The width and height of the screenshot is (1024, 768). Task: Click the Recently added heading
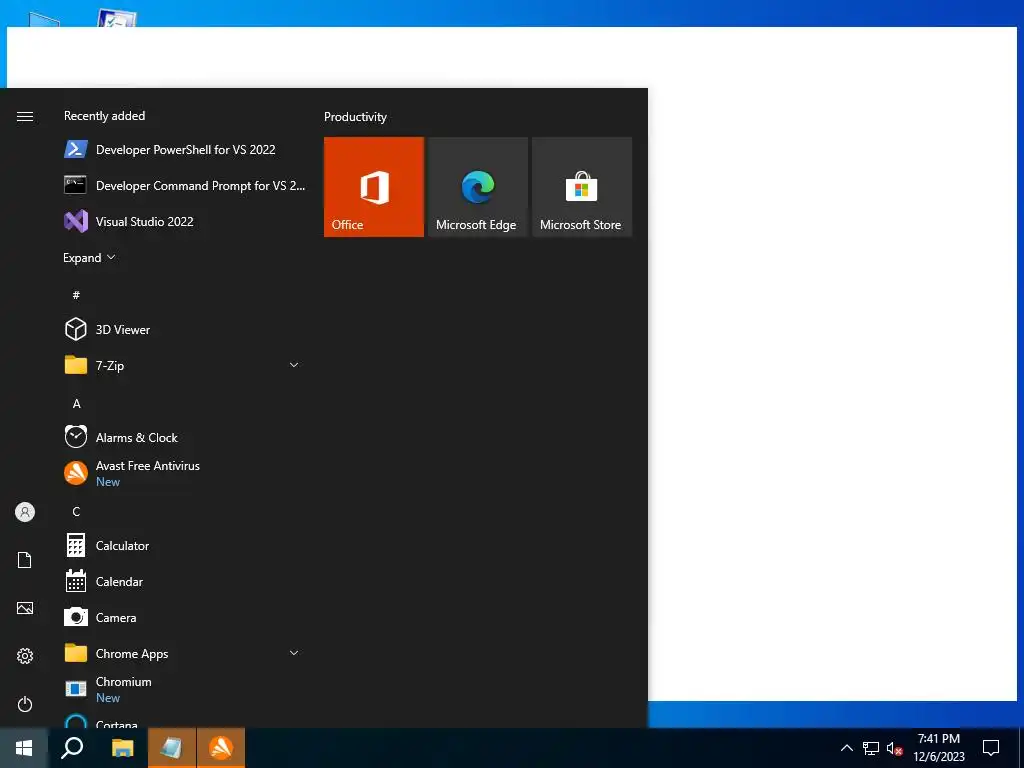104,116
